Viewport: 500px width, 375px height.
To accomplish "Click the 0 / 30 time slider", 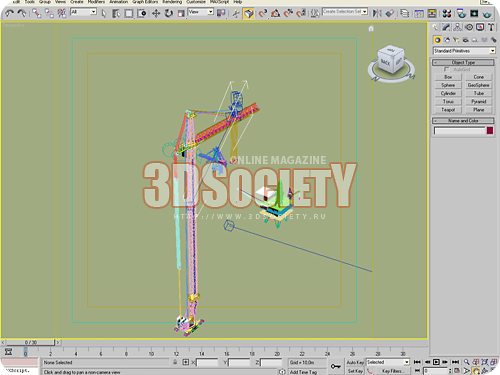I will pos(30,342).
